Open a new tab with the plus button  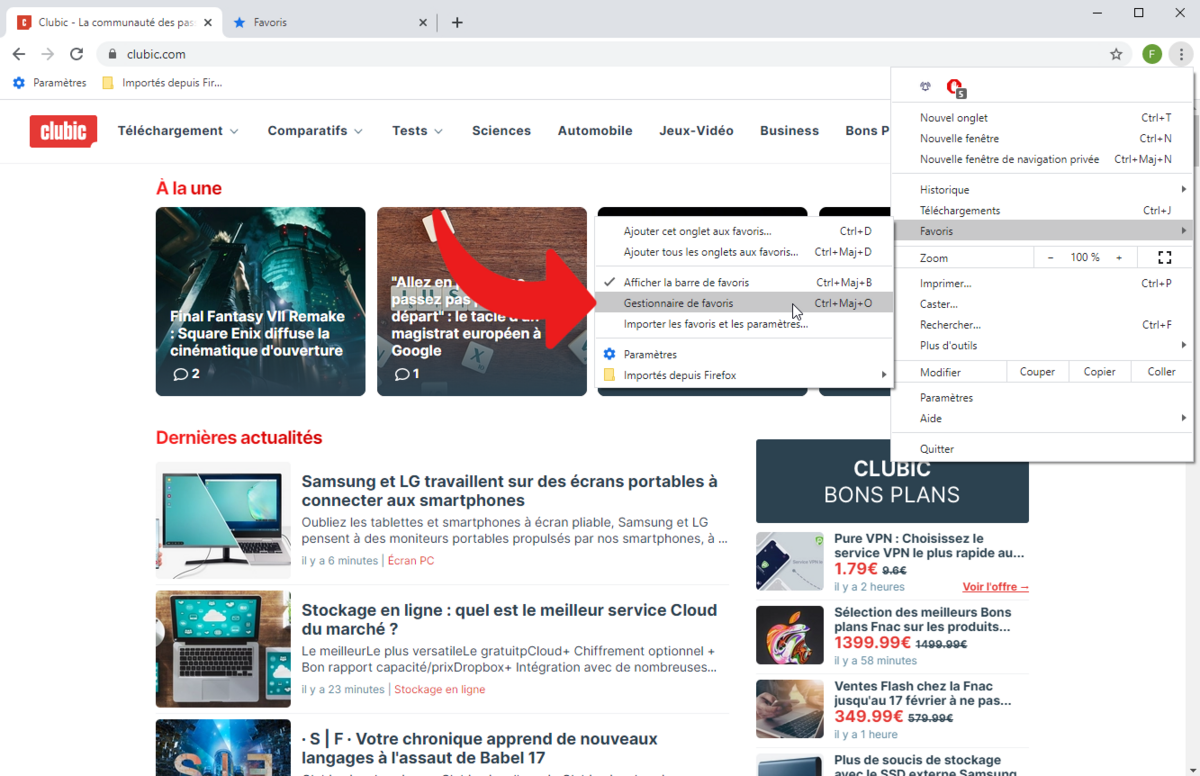(457, 22)
